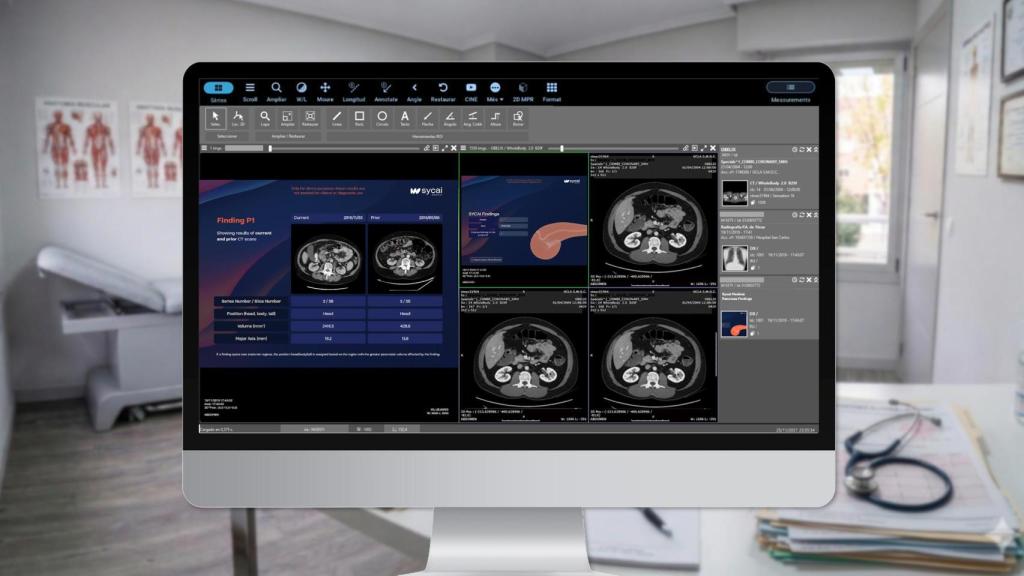Select the Rect. rectangle ROI tool
Image resolution: width=1024 pixels, height=576 pixels.
(x=359, y=118)
